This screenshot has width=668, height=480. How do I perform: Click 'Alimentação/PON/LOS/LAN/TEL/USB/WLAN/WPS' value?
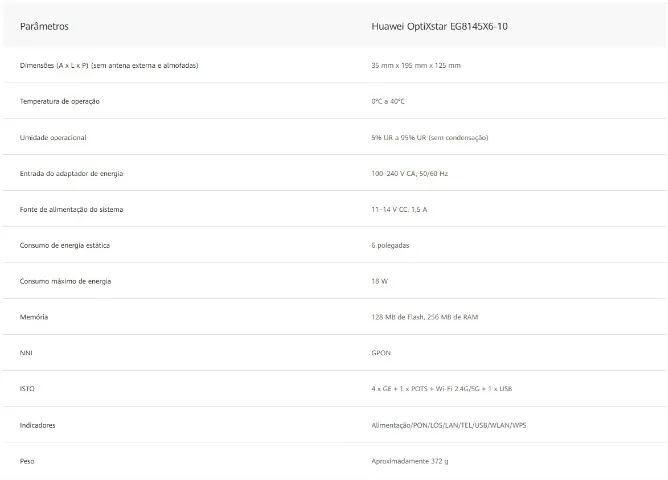coord(449,425)
